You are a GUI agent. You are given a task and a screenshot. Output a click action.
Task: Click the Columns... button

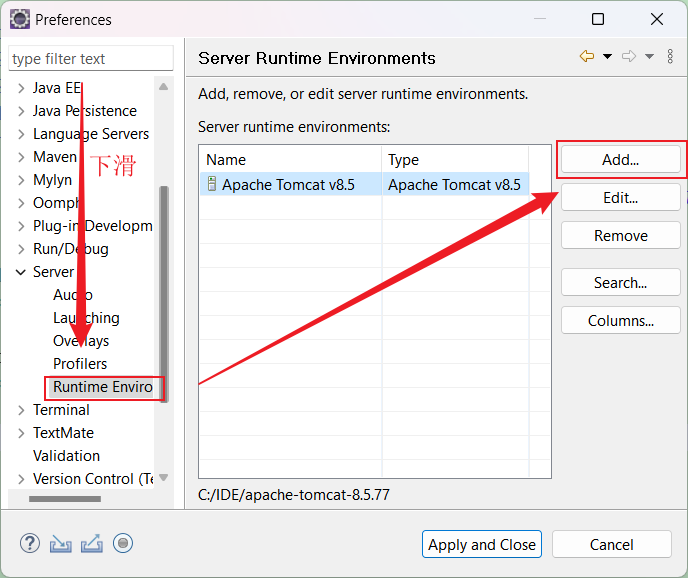620,320
